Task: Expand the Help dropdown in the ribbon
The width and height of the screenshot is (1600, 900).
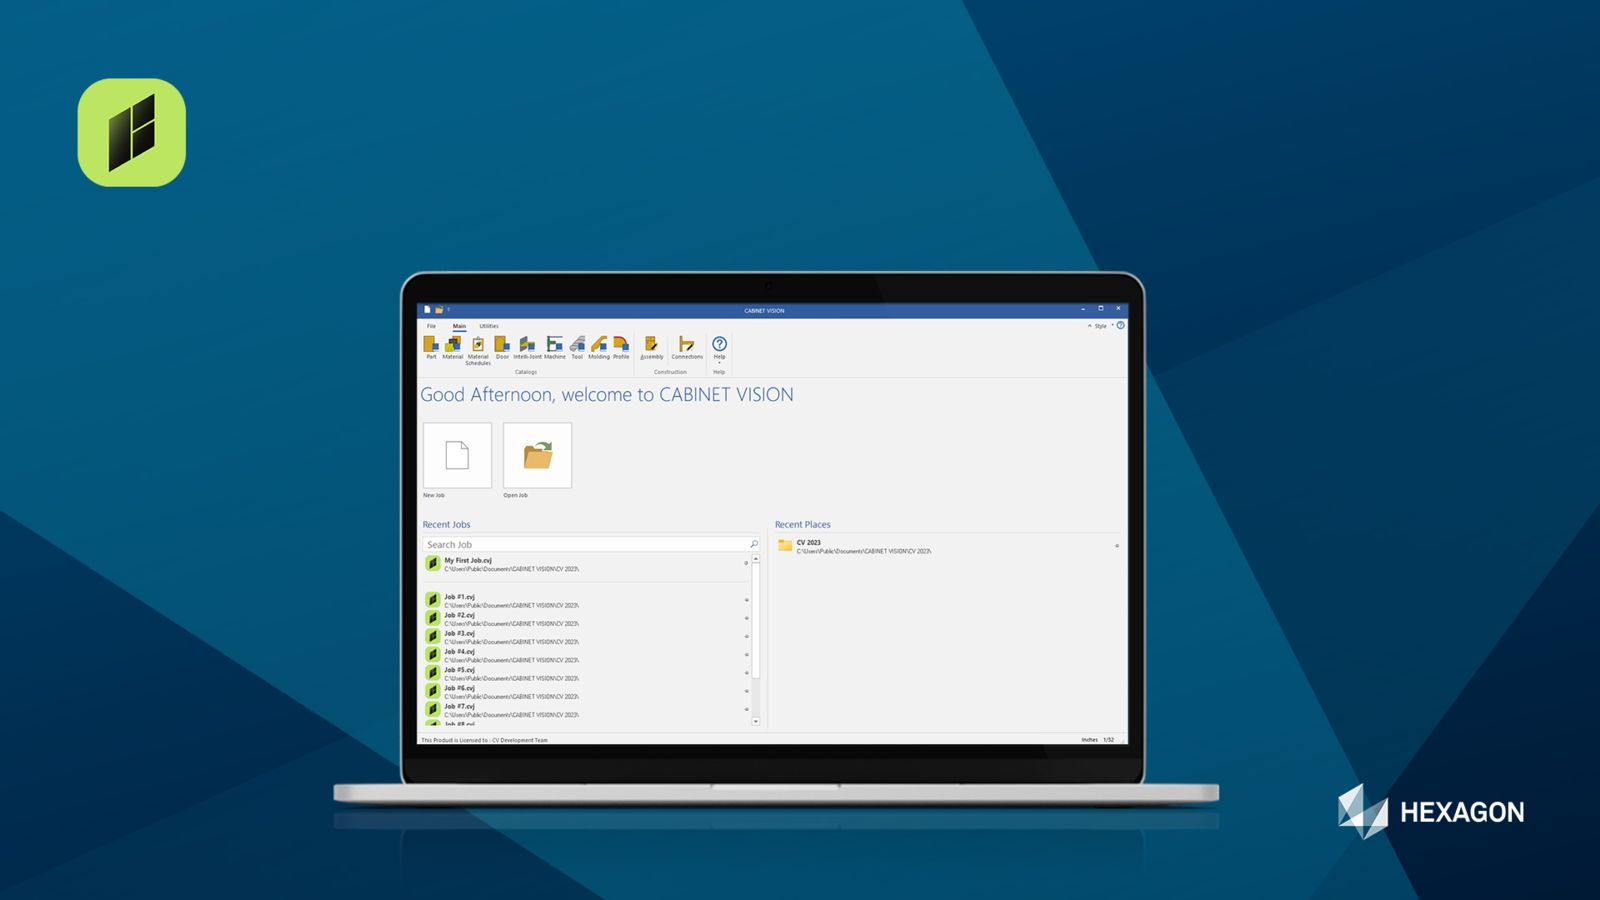Action: click(719, 362)
